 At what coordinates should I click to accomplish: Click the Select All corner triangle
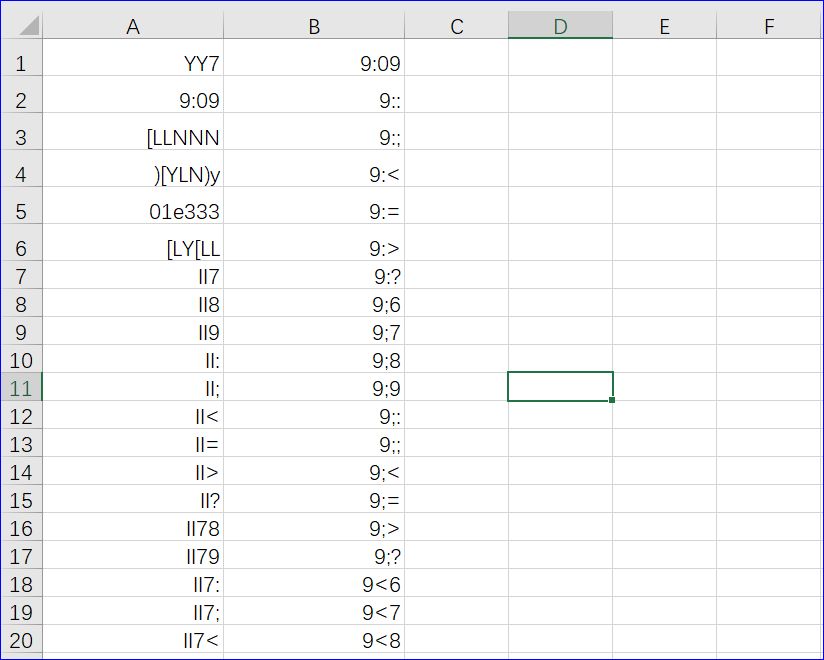29,26
